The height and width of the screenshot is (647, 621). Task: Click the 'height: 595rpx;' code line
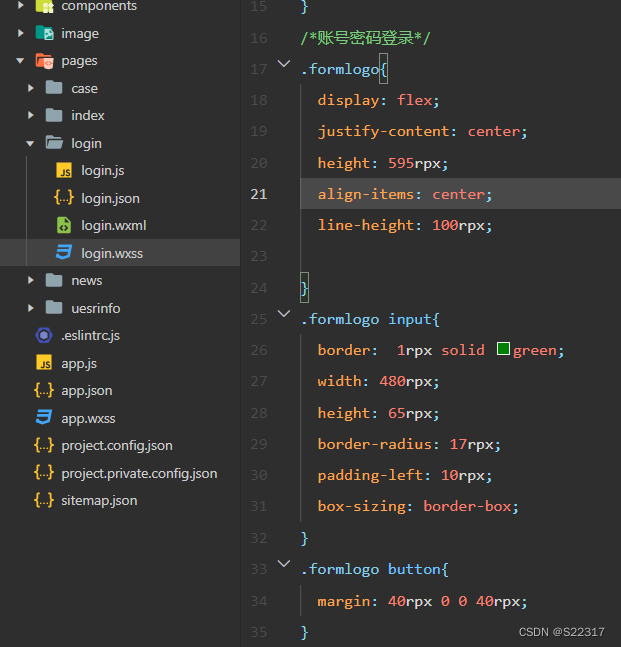pos(383,163)
